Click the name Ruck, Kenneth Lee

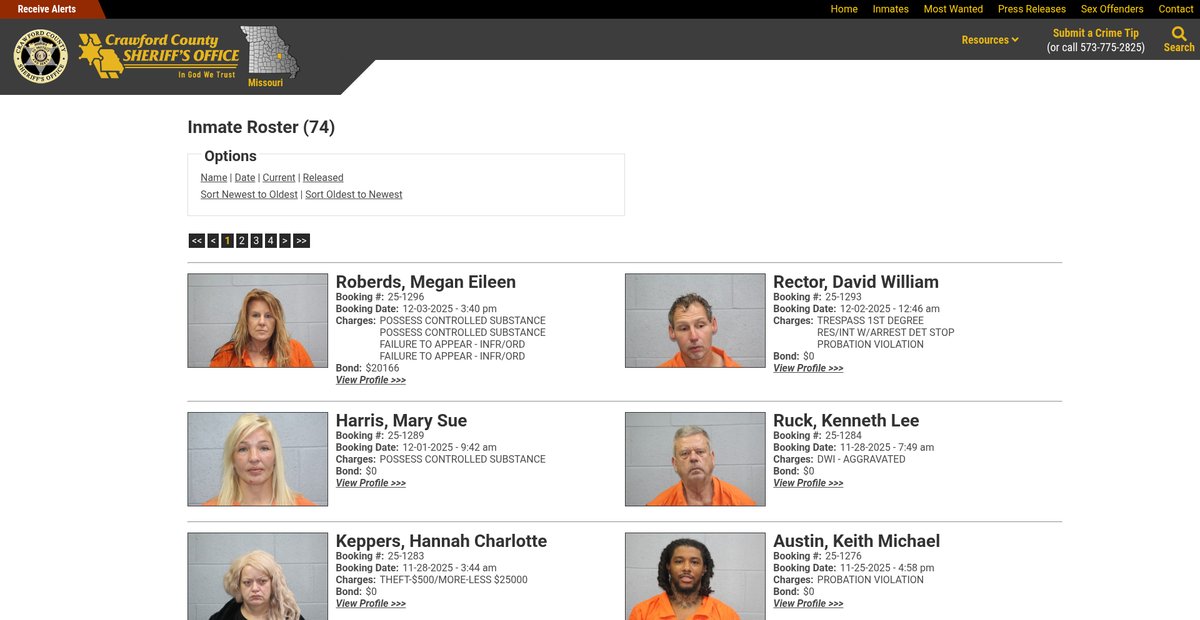(846, 421)
